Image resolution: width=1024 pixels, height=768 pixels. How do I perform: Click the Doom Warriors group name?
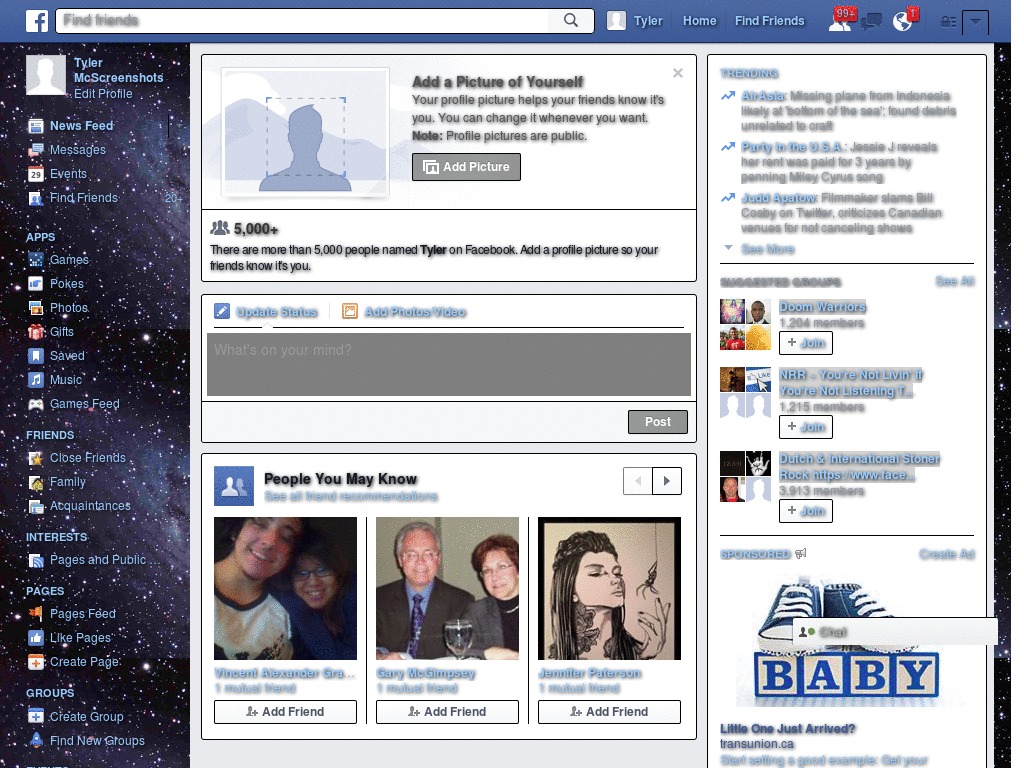point(822,307)
